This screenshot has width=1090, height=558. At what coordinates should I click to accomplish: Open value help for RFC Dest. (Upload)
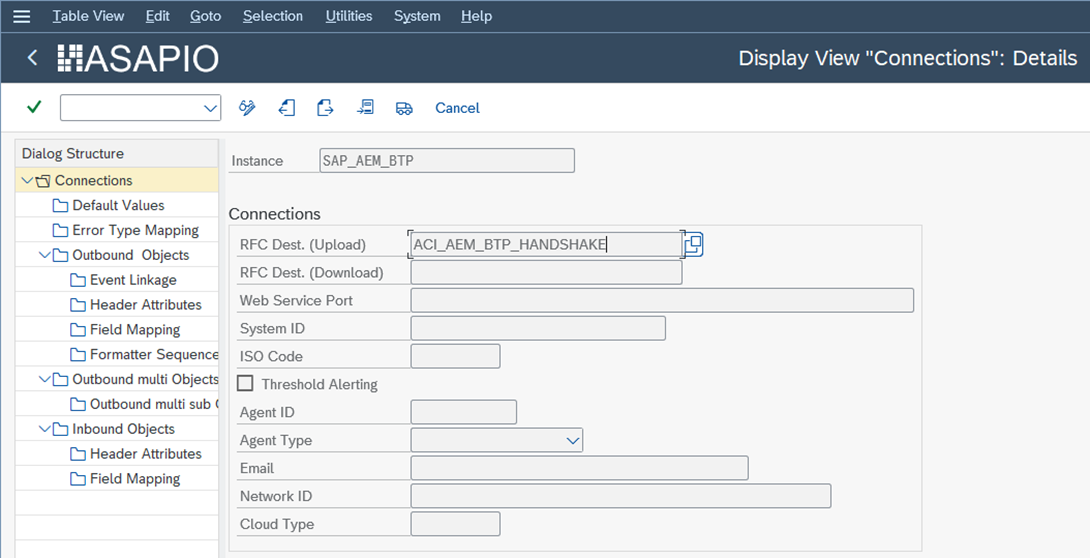[694, 245]
